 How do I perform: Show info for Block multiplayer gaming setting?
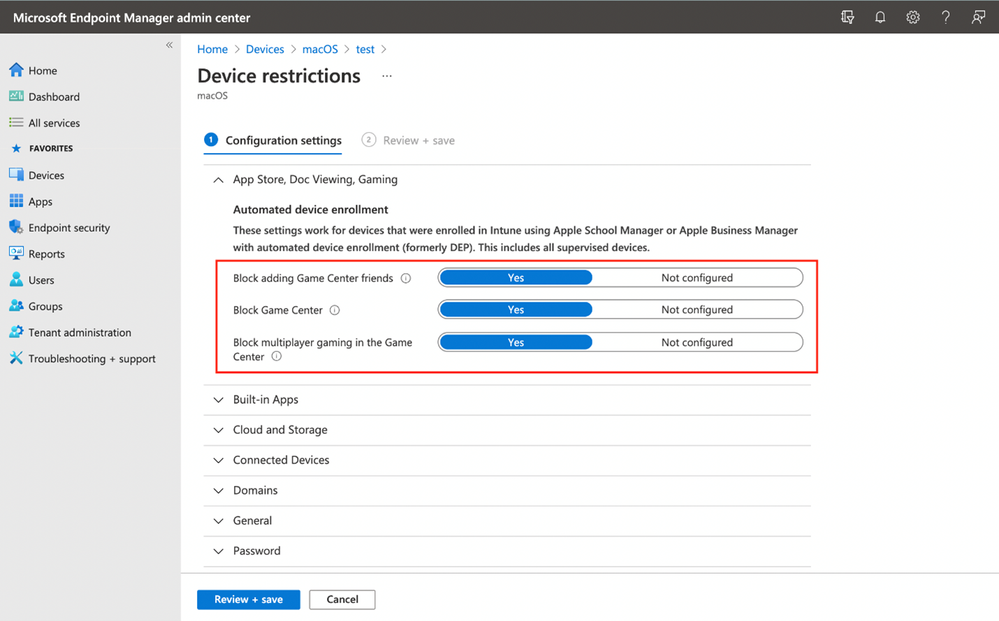pyautogui.click(x=277, y=357)
